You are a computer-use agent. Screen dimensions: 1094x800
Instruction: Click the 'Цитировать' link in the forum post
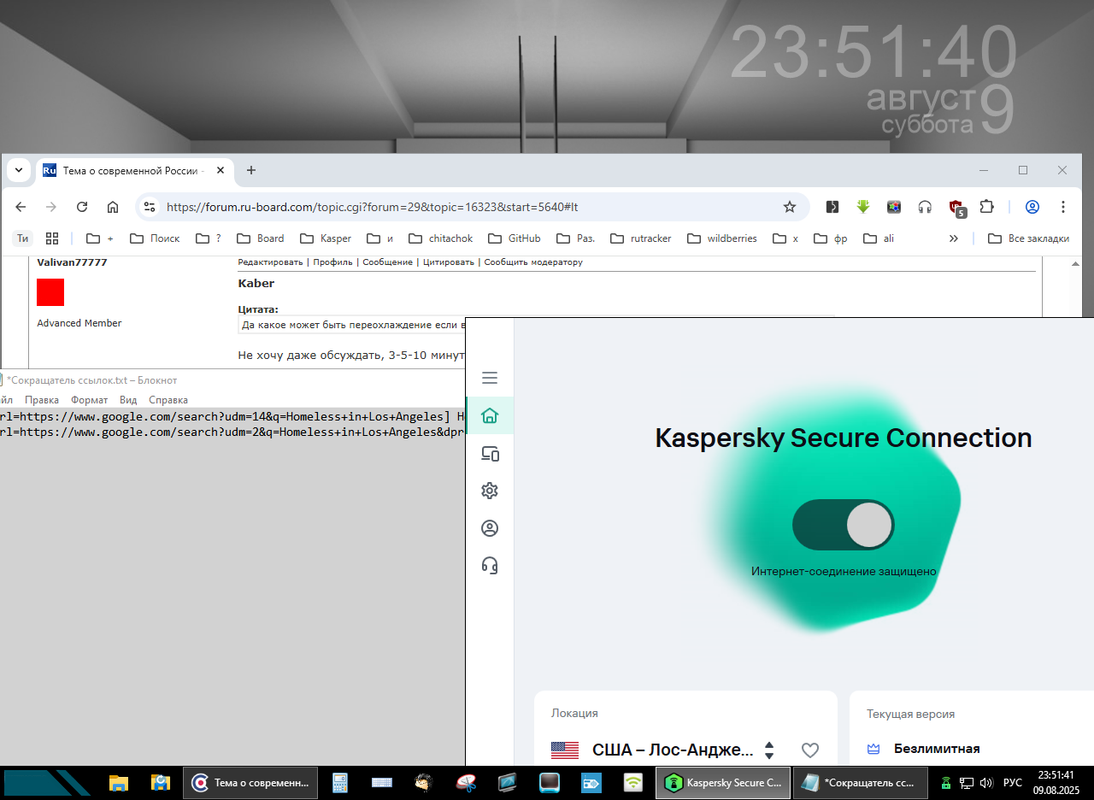[x=448, y=262]
